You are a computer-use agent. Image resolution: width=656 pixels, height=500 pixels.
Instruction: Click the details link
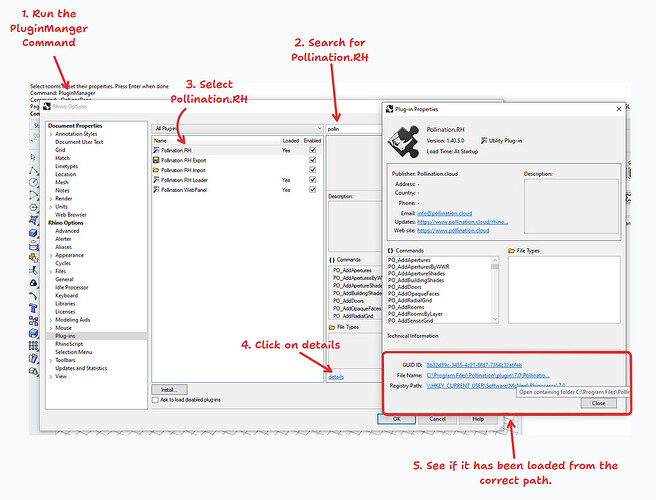click(x=336, y=377)
